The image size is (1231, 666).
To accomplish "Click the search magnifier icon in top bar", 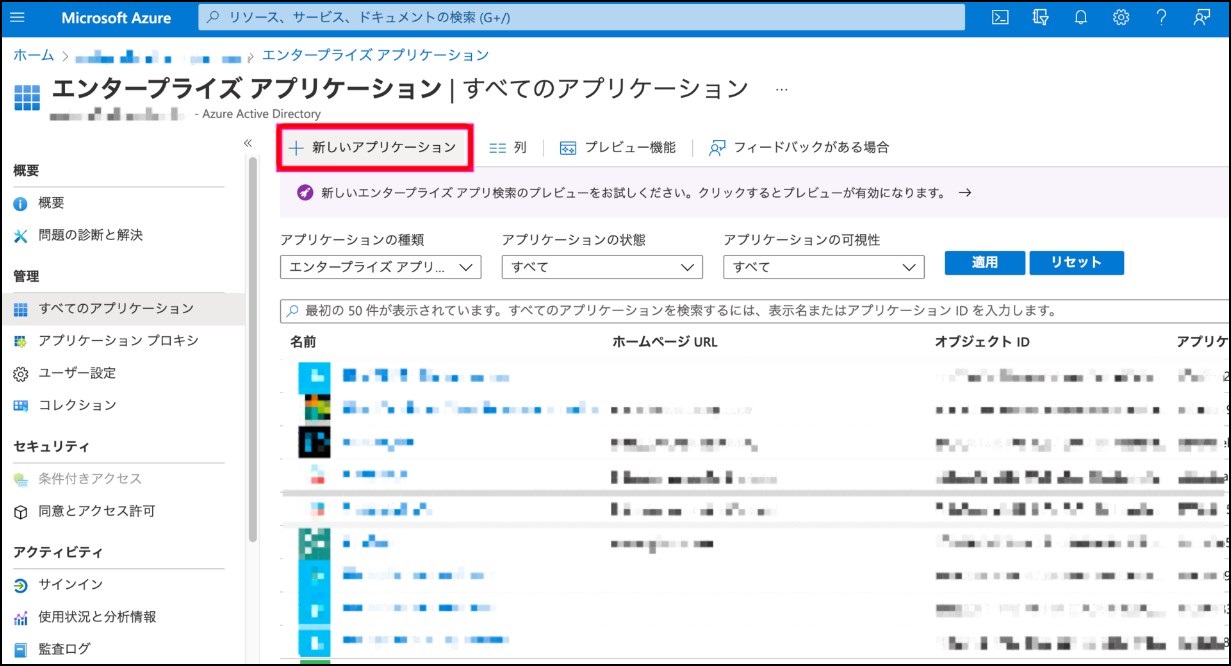I will coord(214,18).
